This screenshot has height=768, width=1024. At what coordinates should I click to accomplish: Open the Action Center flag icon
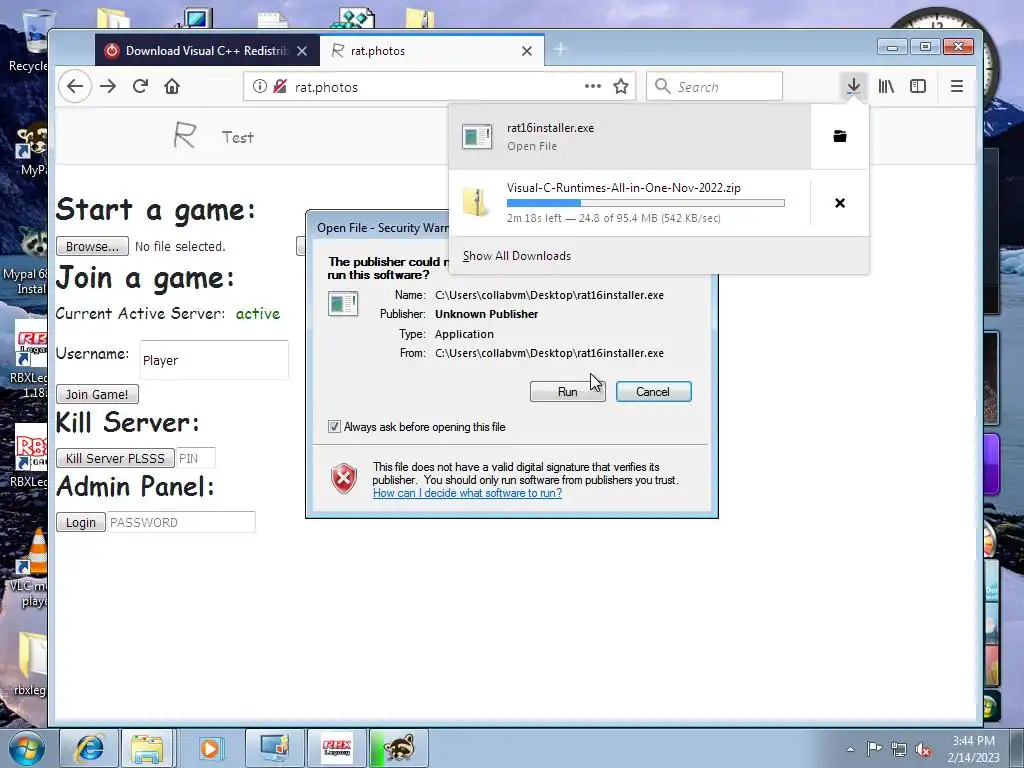coord(874,749)
